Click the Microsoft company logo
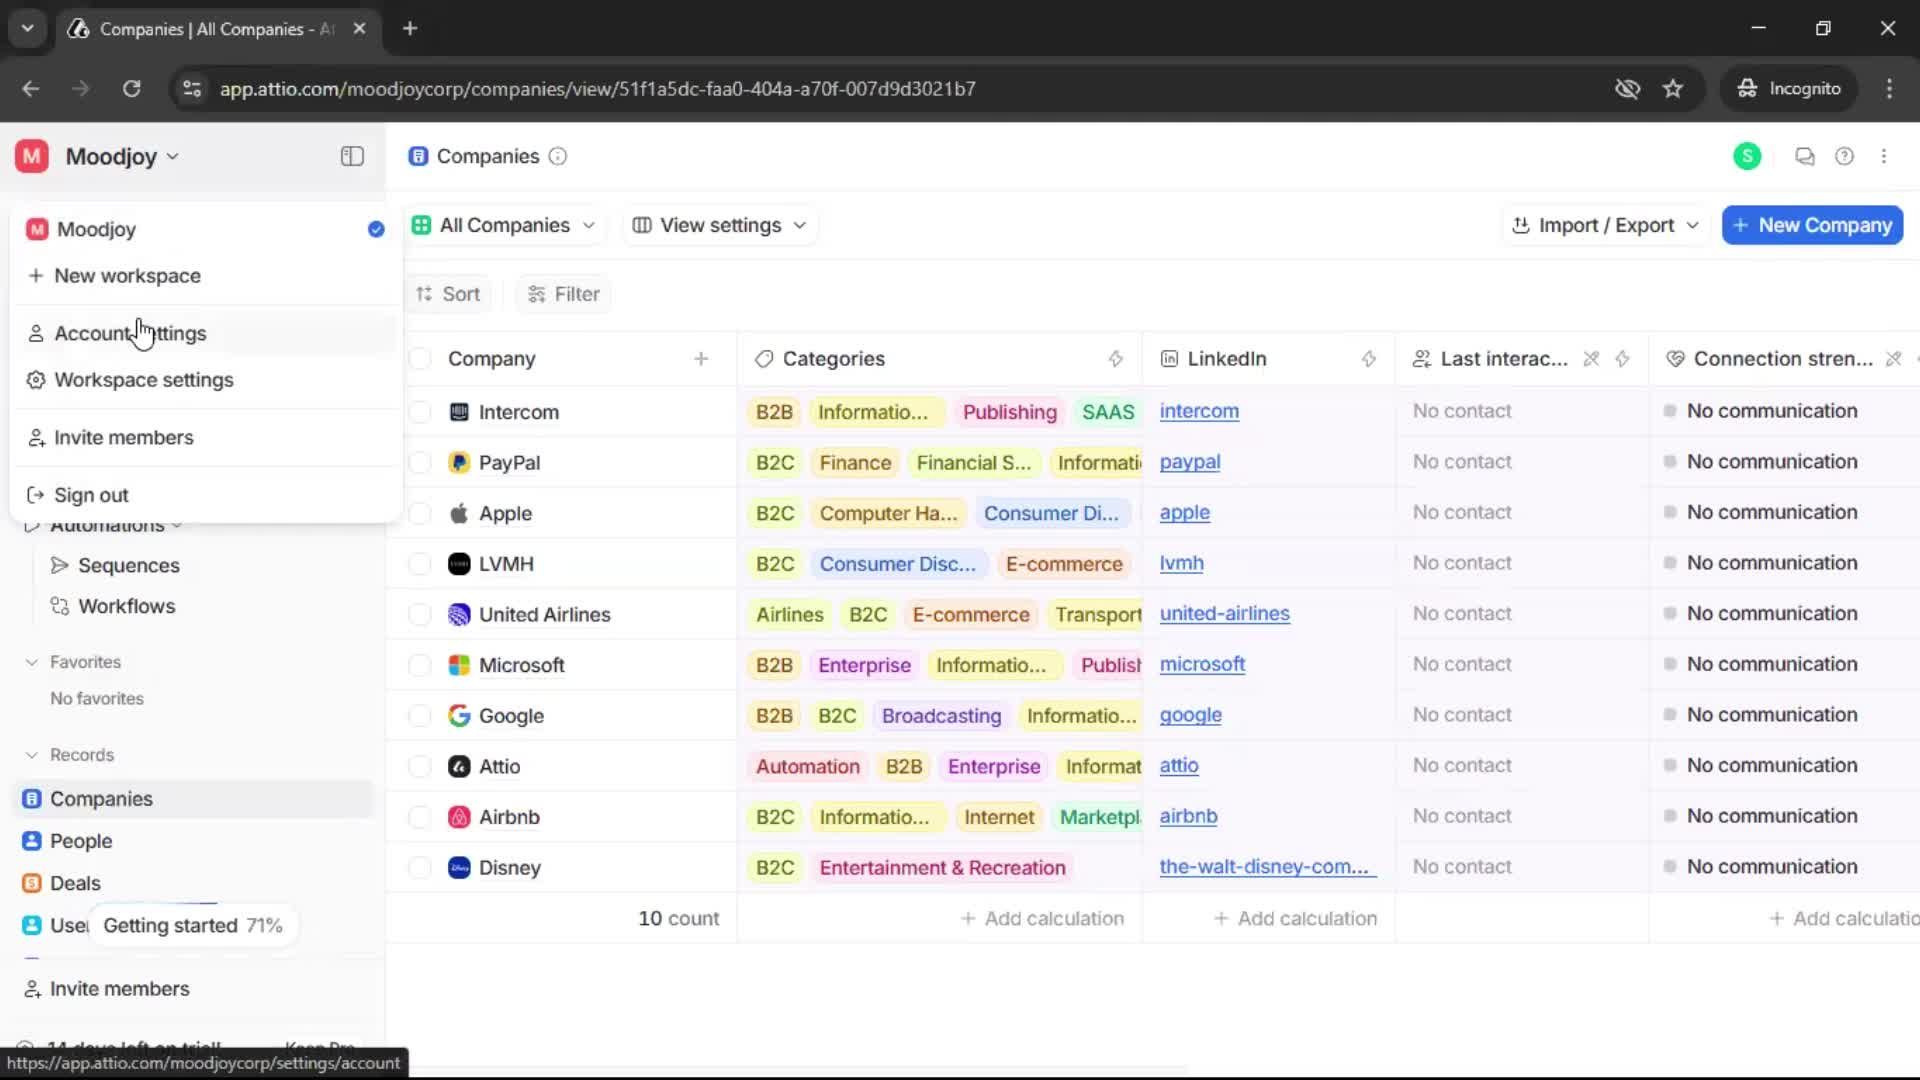1920x1080 pixels. pos(459,665)
